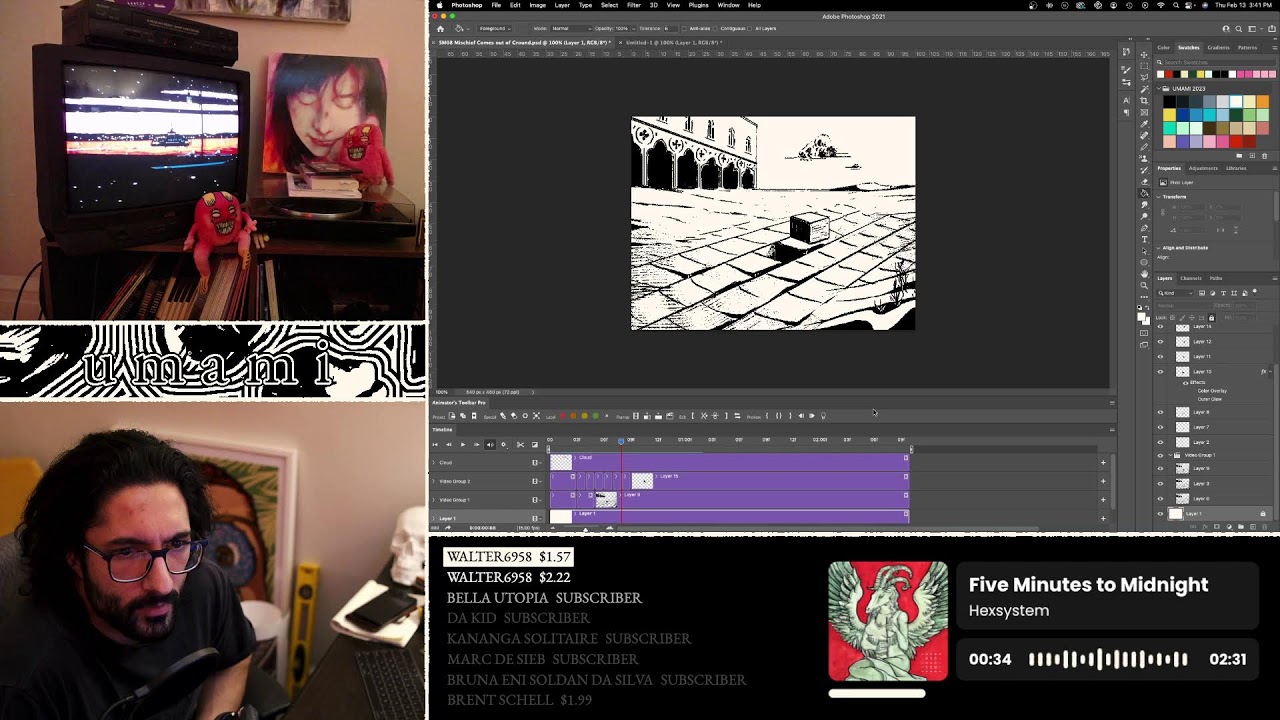Click the timeline settings gear icon
The width and height of the screenshot is (1280, 720).
point(503,444)
